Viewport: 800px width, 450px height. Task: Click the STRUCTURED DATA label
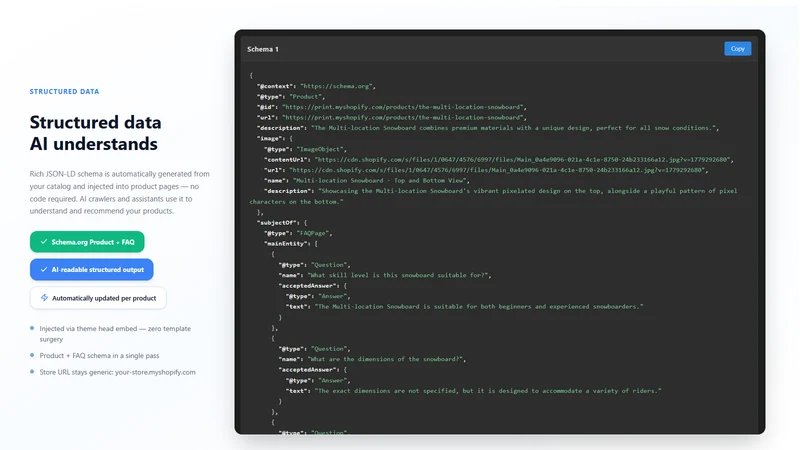click(64, 92)
